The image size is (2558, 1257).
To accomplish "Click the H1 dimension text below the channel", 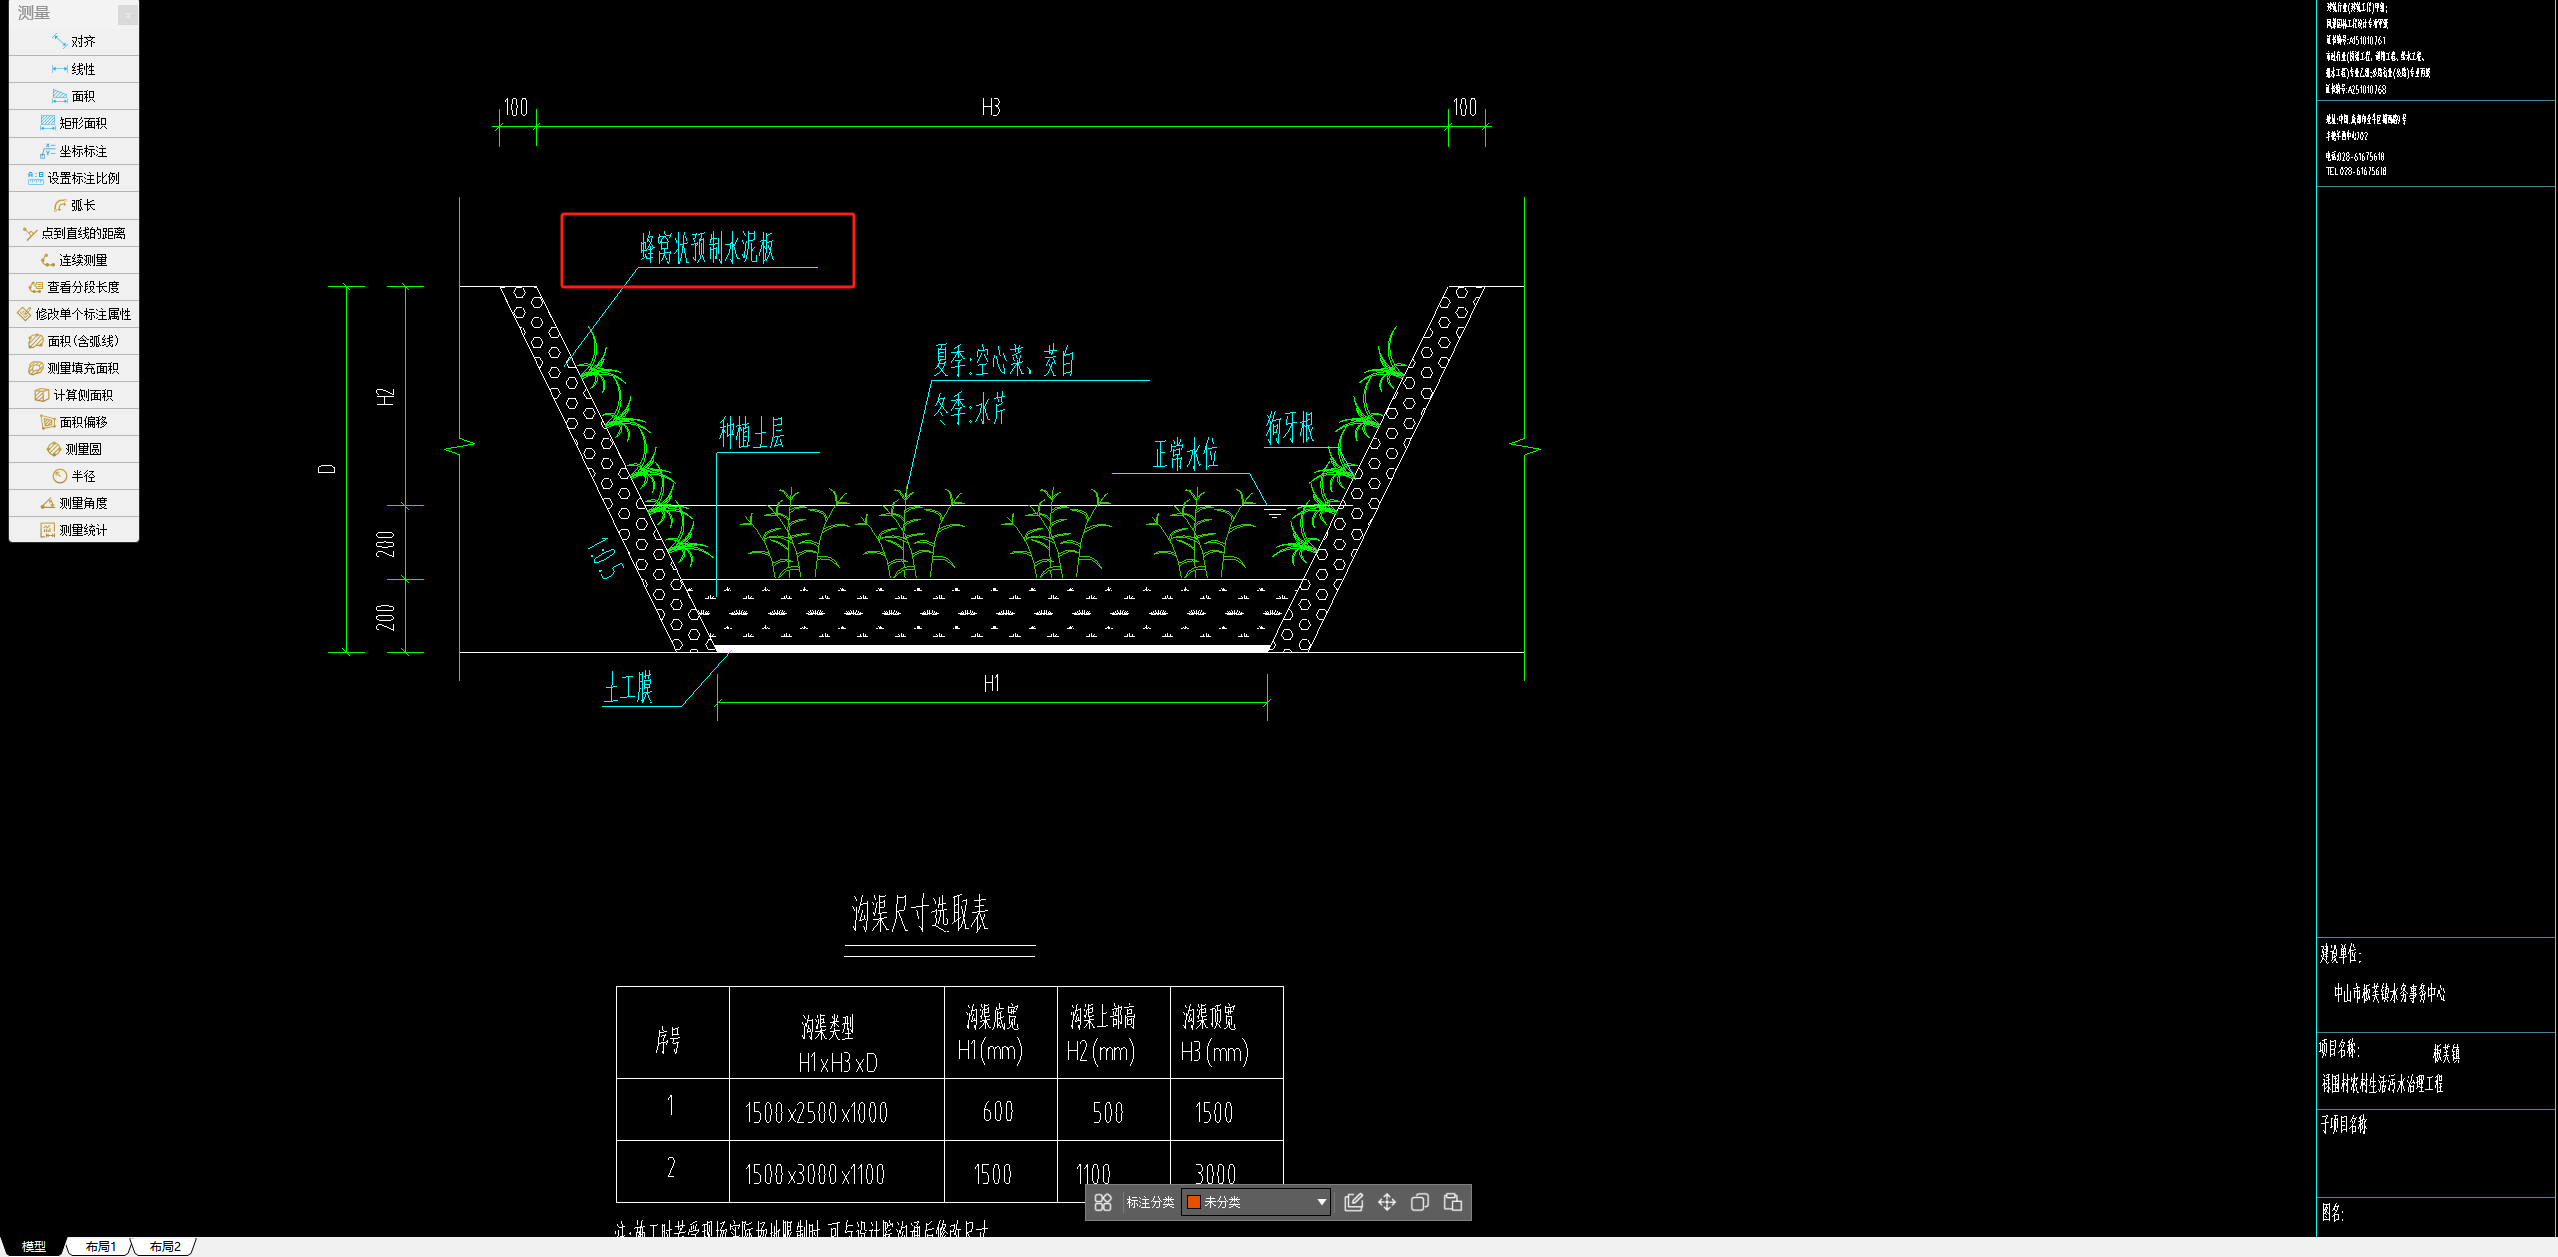I will [991, 683].
